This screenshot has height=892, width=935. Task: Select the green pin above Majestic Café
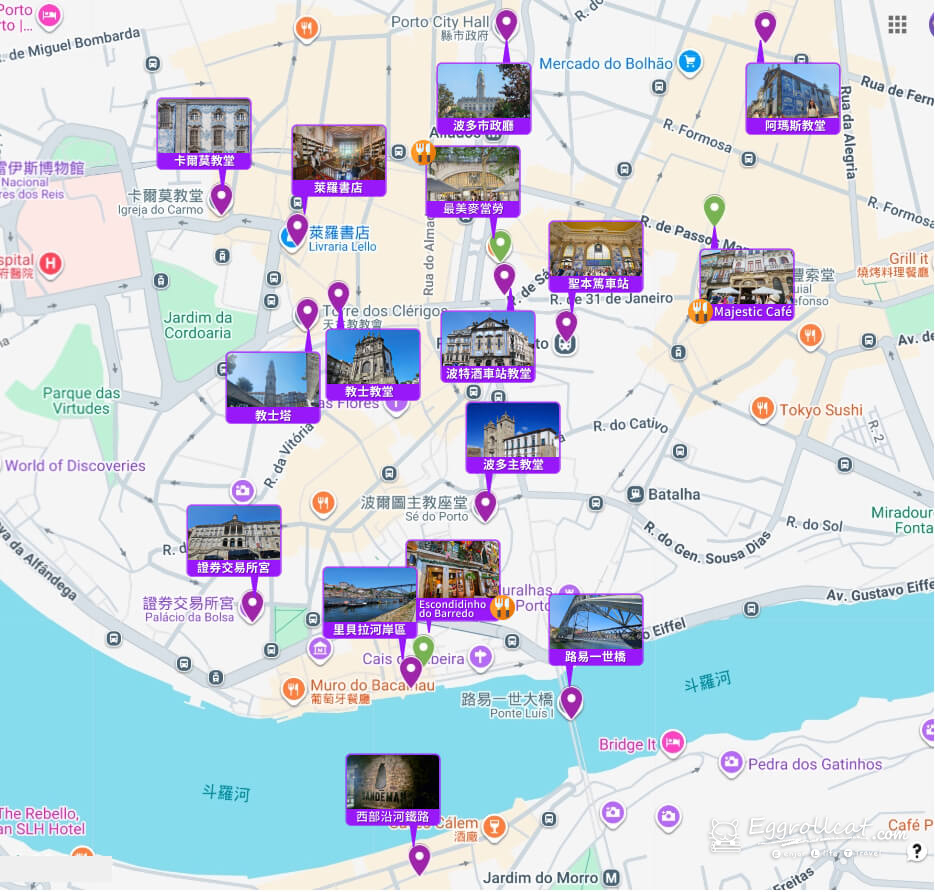click(714, 210)
